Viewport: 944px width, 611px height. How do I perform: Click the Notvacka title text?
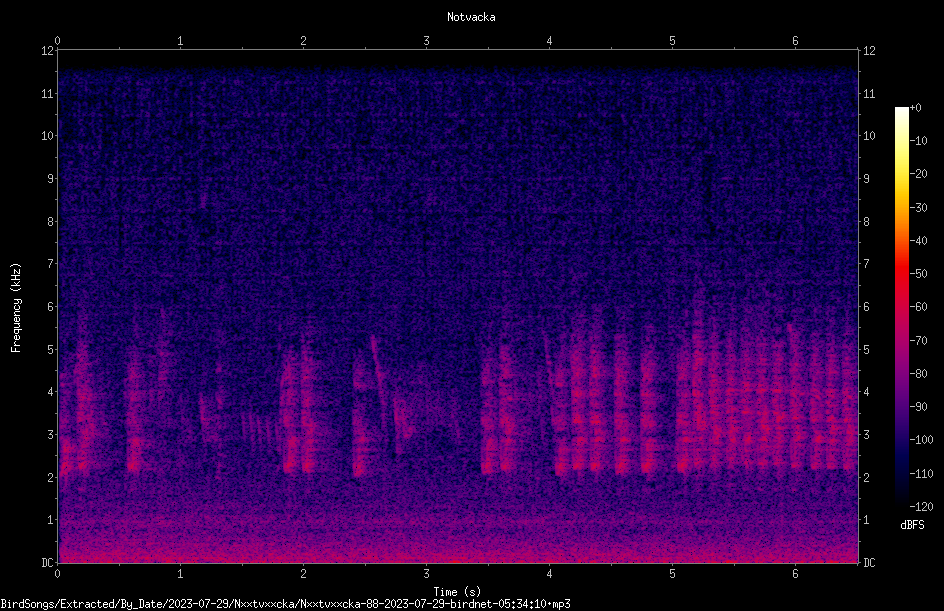[471, 17]
